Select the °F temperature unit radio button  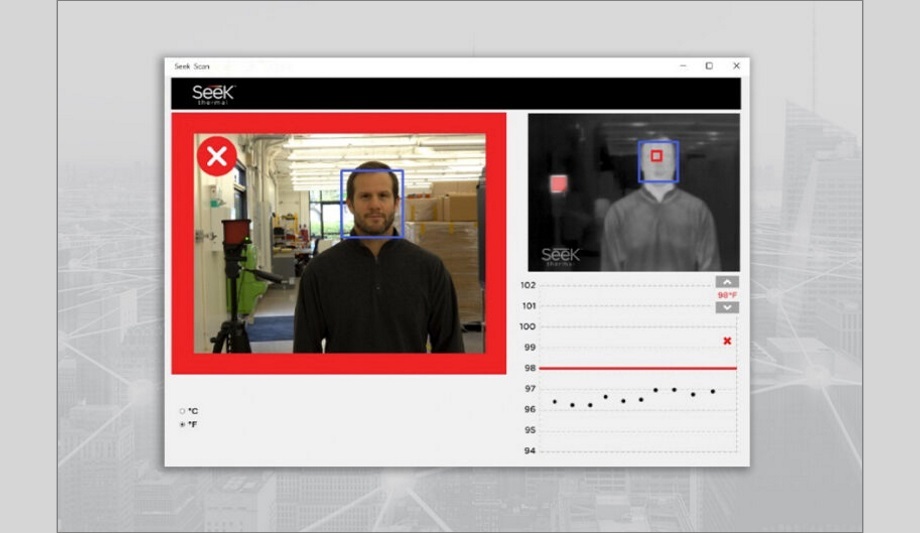(182, 424)
